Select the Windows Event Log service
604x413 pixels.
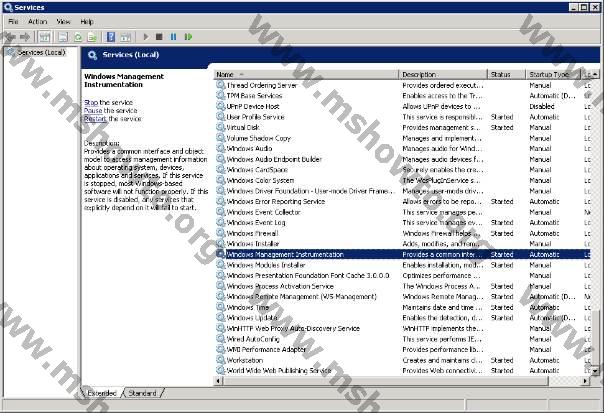pyautogui.click(x=402, y=223)
